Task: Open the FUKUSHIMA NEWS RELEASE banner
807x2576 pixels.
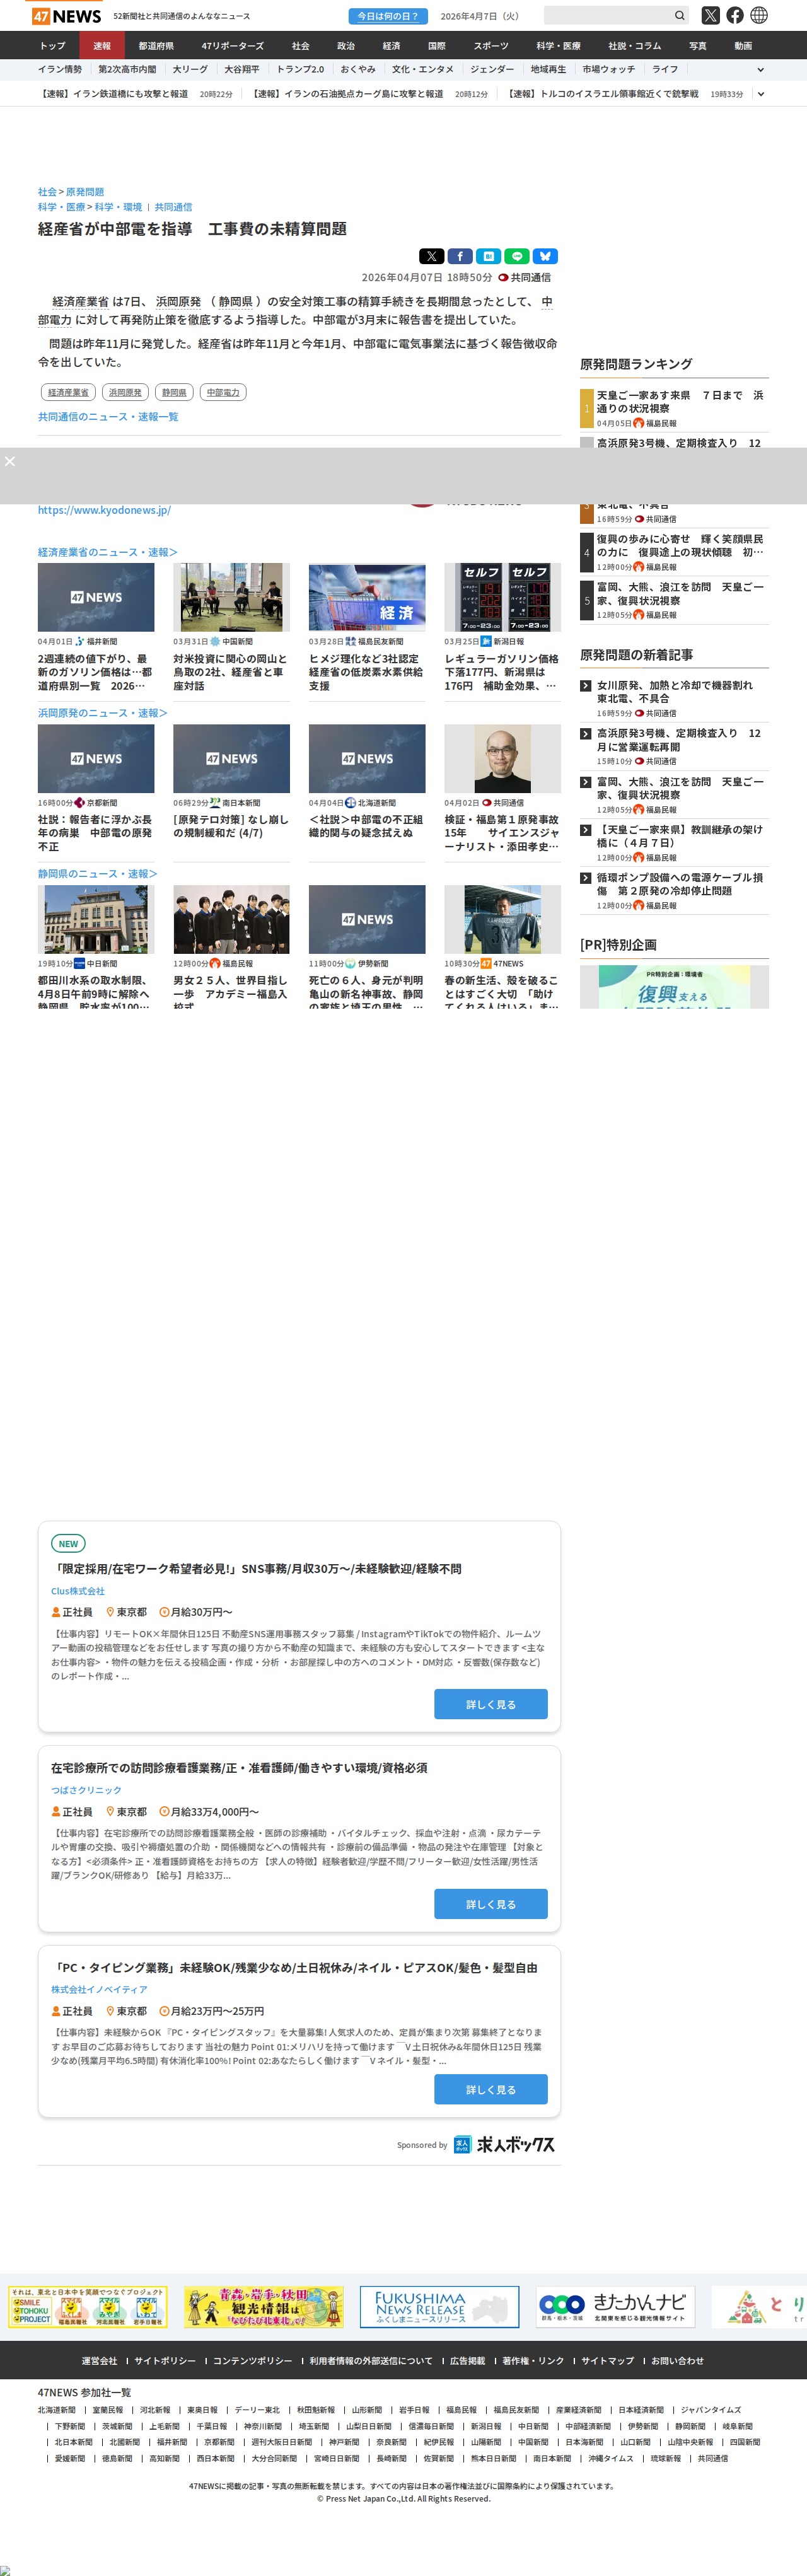Action: point(439,2307)
